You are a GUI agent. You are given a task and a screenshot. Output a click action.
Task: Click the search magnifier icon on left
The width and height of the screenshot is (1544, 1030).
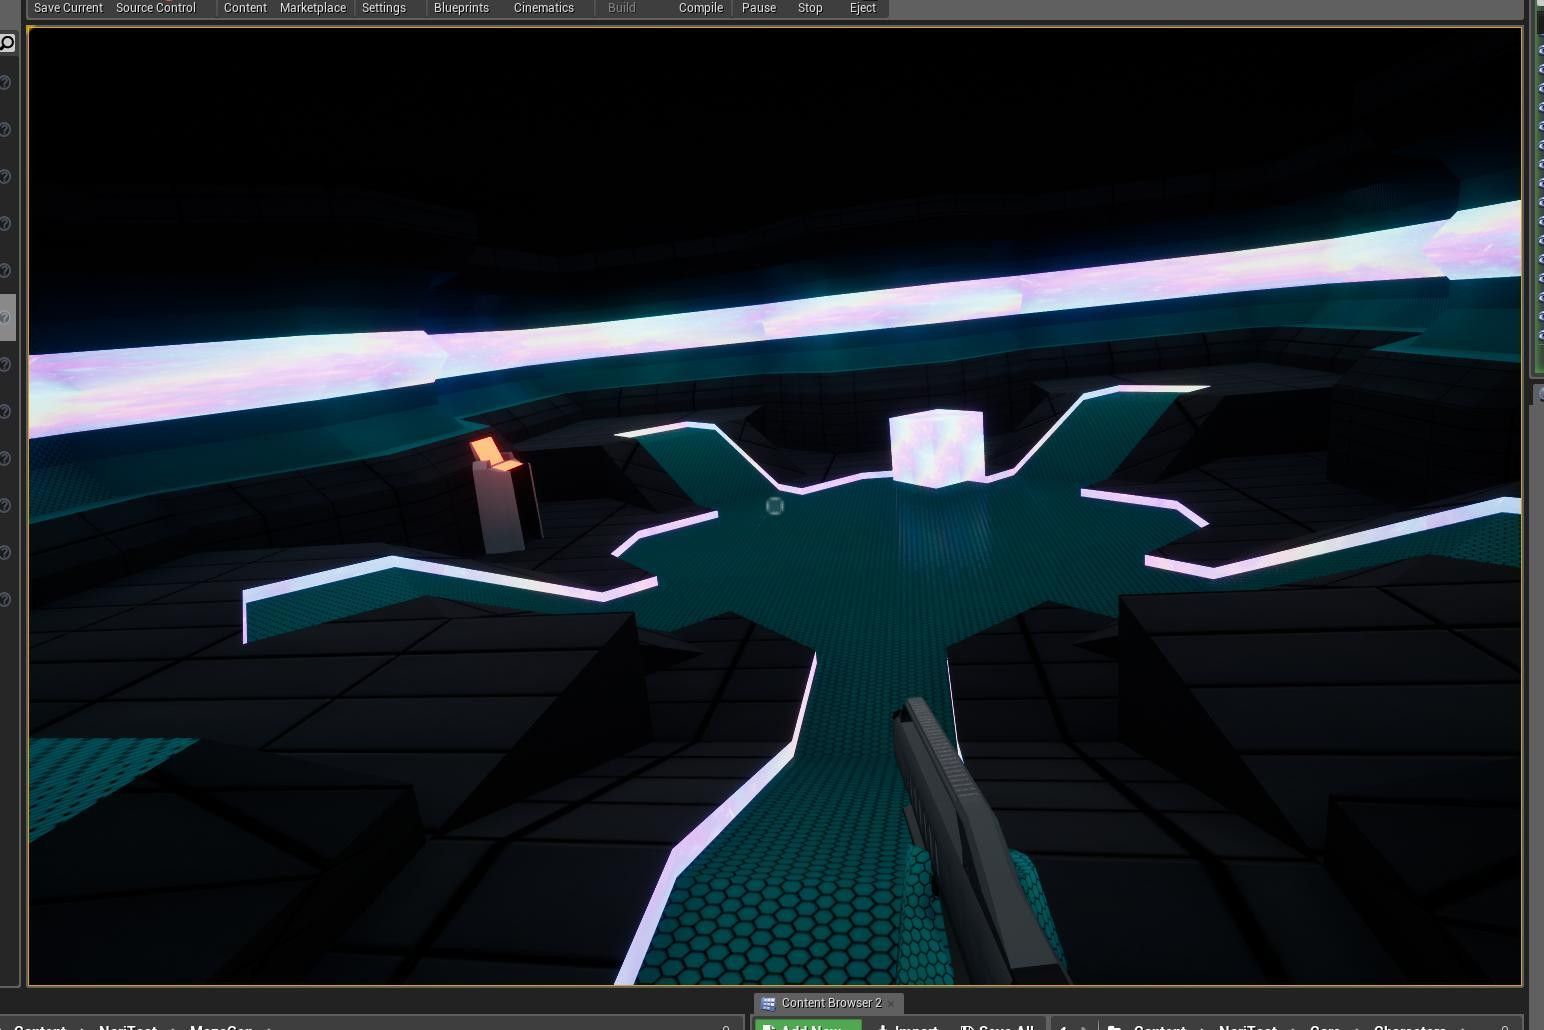pos(7,43)
